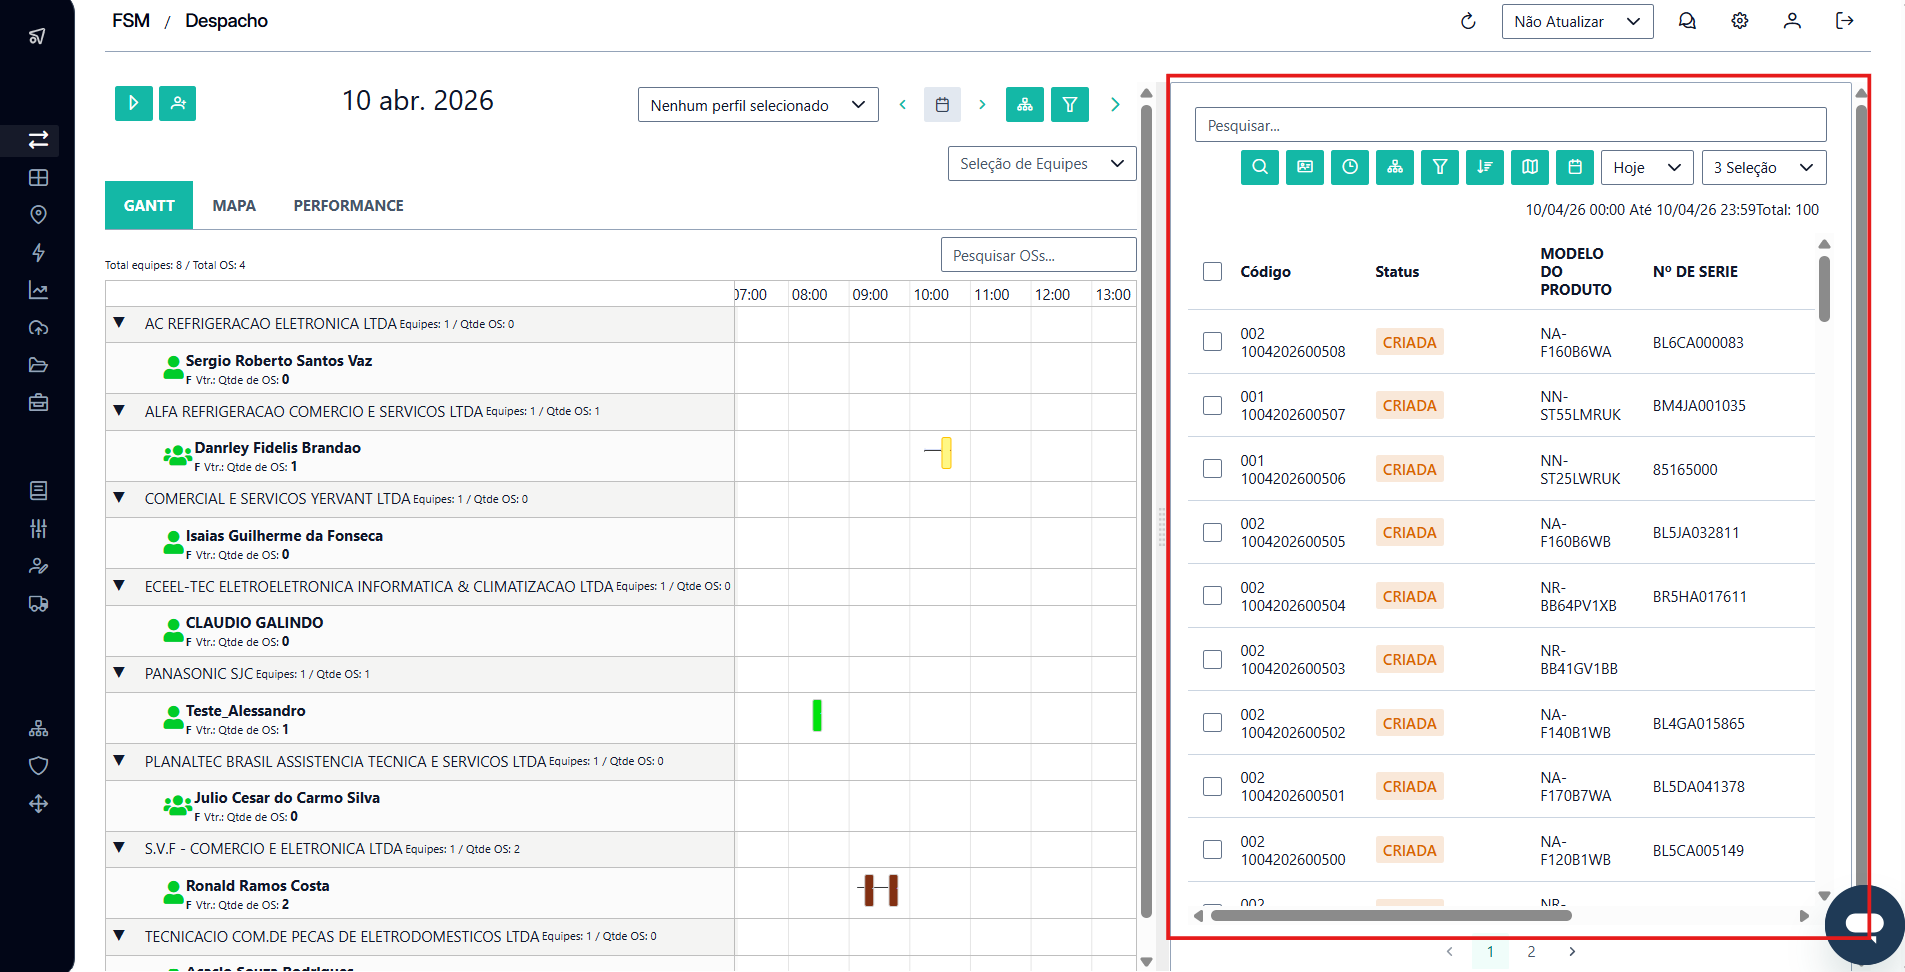
Task: Click the sort descending icon in the toolbar
Action: click(1484, 167)
